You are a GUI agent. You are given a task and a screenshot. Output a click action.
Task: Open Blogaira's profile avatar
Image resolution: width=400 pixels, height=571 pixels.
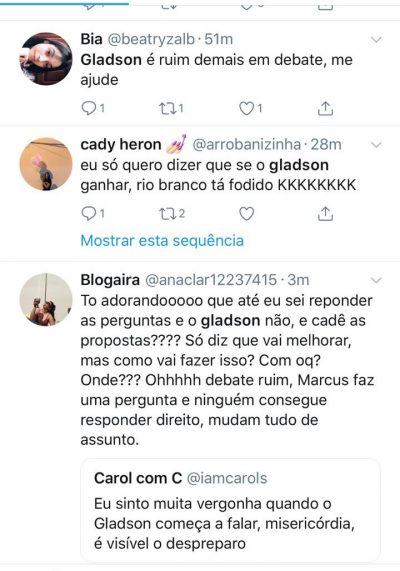pyautogui.click(x=46, y=299)
